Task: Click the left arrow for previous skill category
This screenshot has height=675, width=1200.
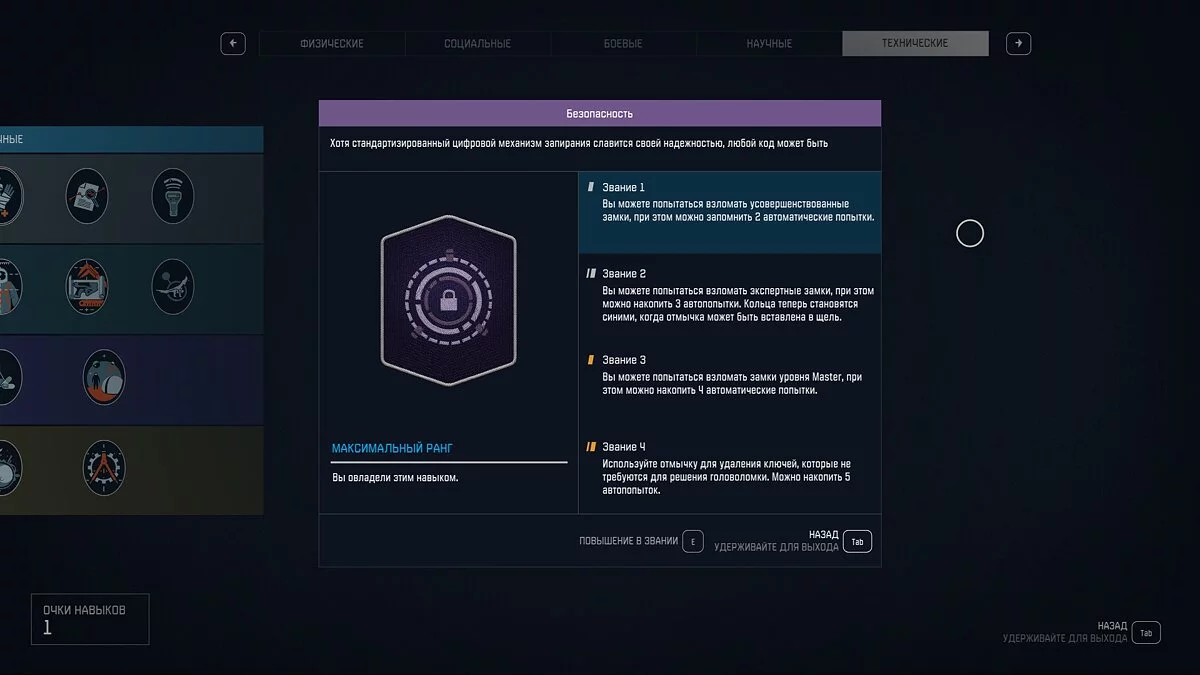Action: pos(233,44)
